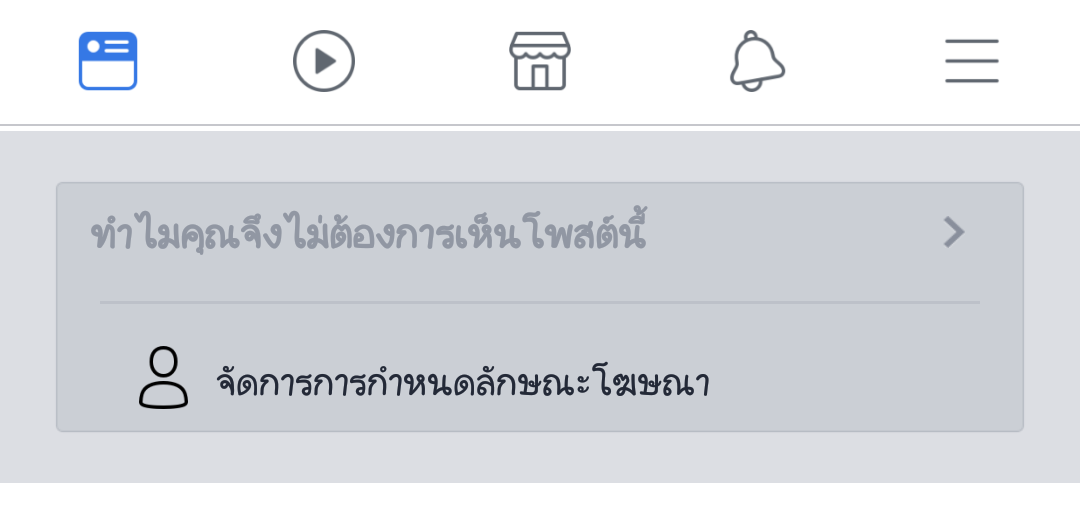Open more options from three-line menu

[x=972, y=61]
